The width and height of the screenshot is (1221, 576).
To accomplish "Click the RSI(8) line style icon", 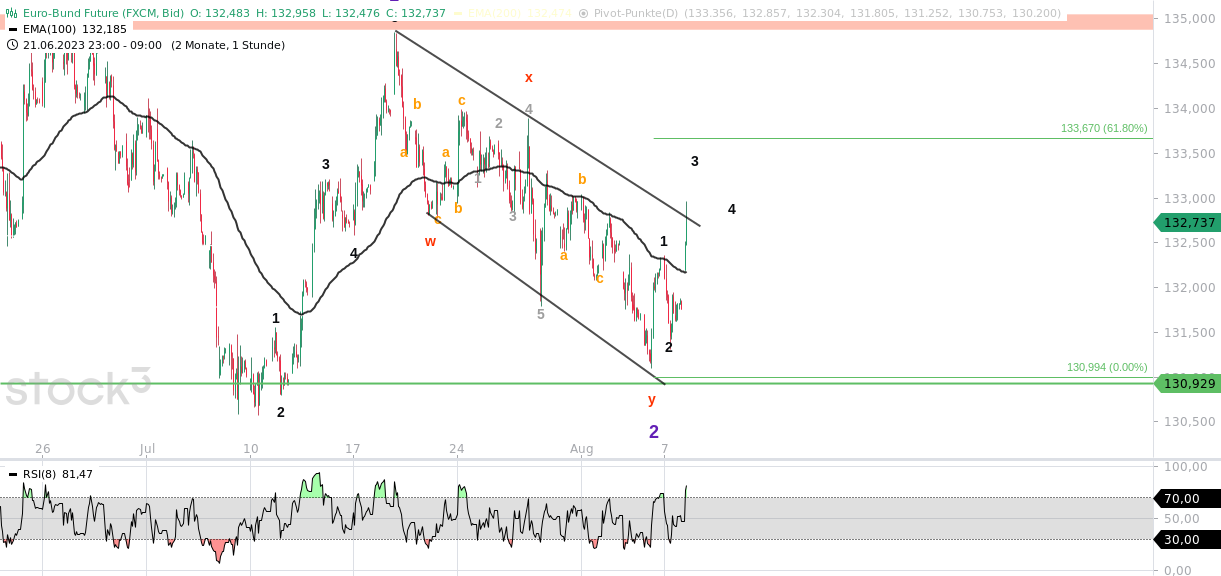I will coord(13,473).
